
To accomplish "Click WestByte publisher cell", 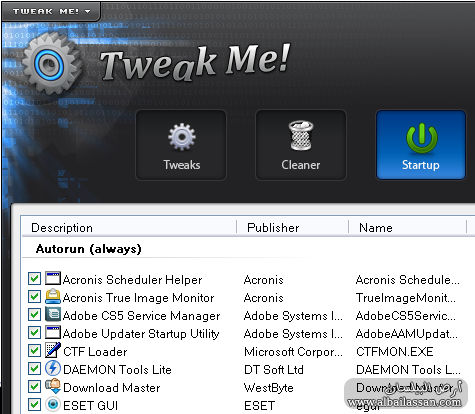I will tap(269, 388).
